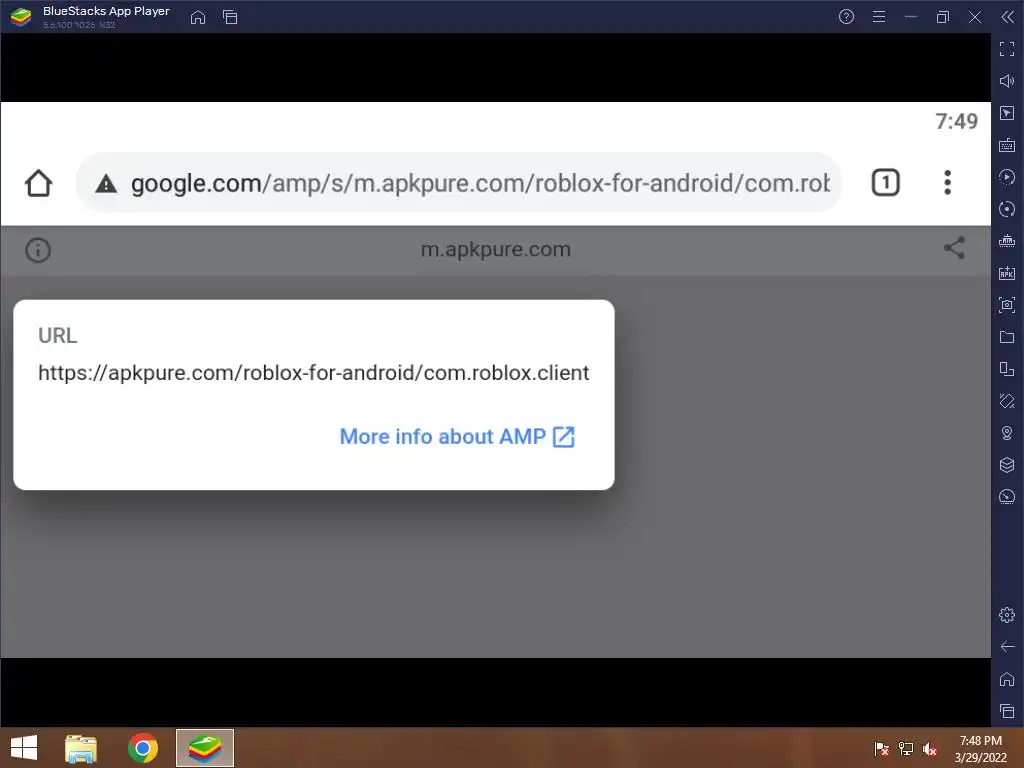Open eco mode gauge icon

[1007, 497]
